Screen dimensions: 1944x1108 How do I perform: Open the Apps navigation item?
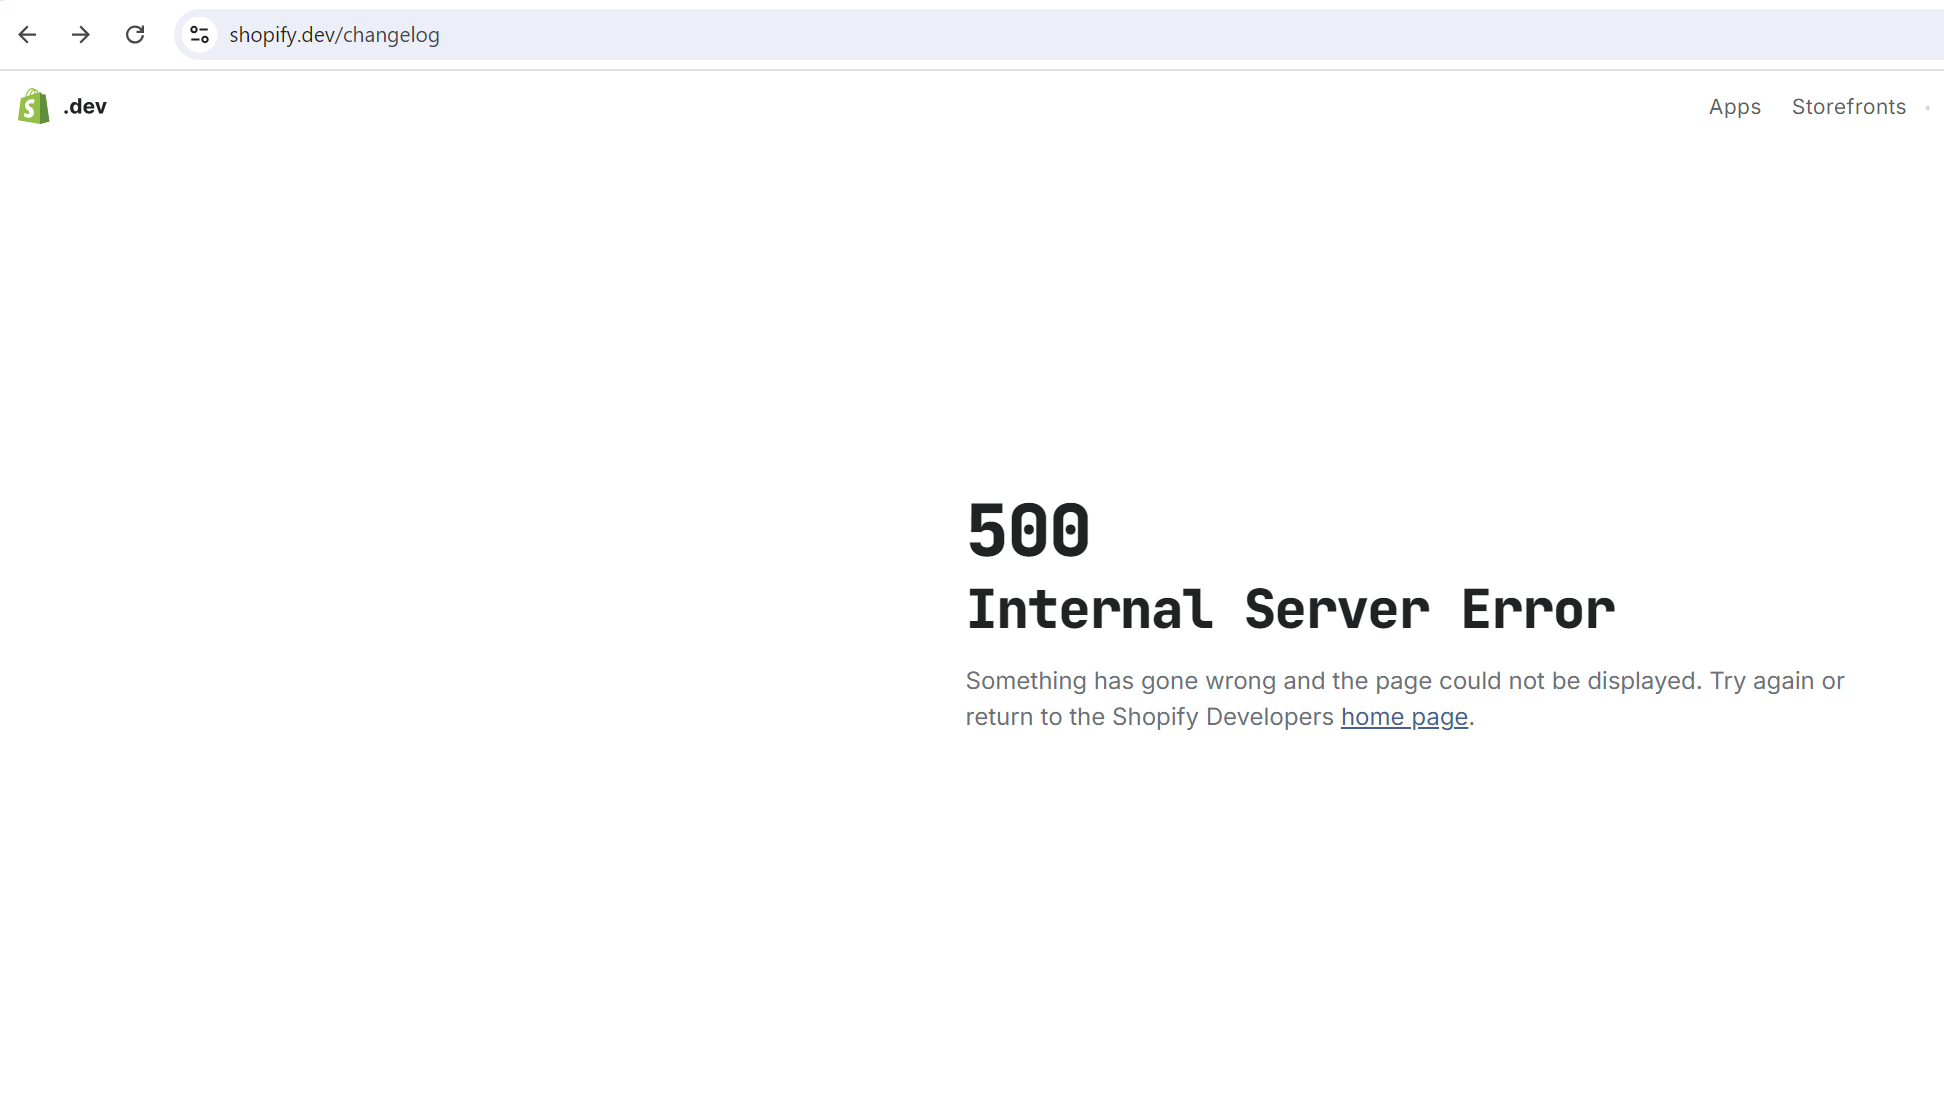1734,107
